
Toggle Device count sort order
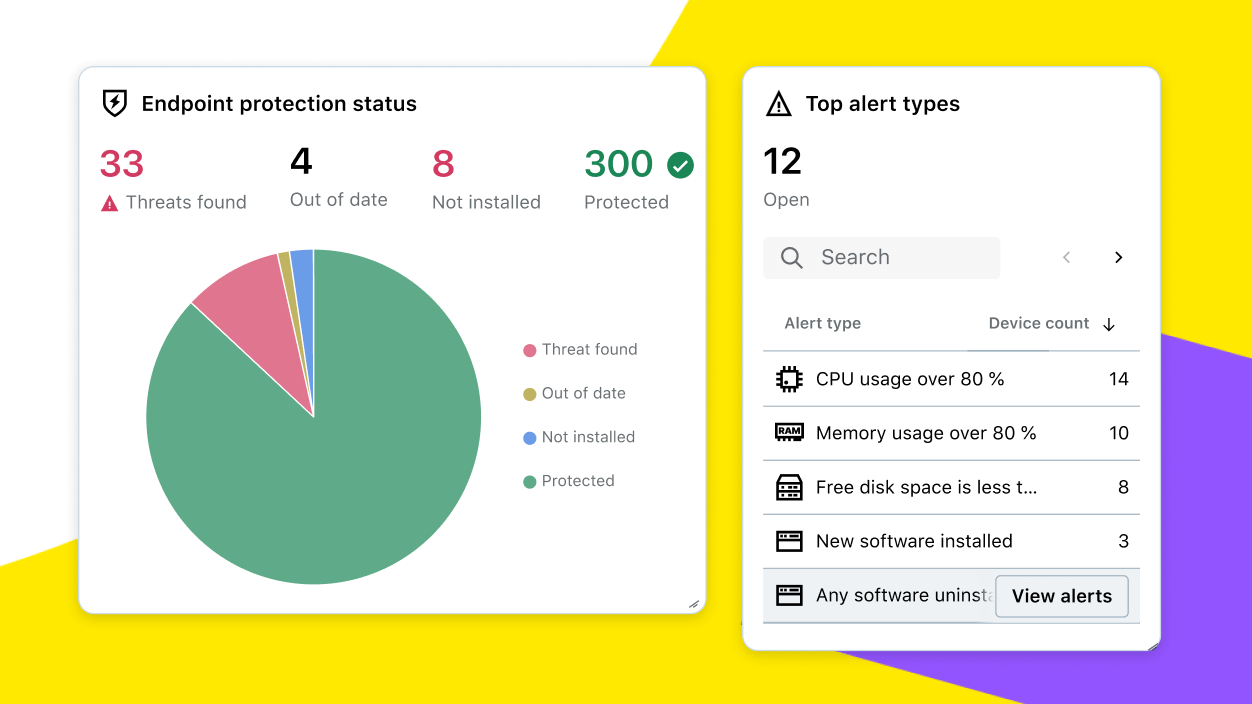pos(1108,324)
